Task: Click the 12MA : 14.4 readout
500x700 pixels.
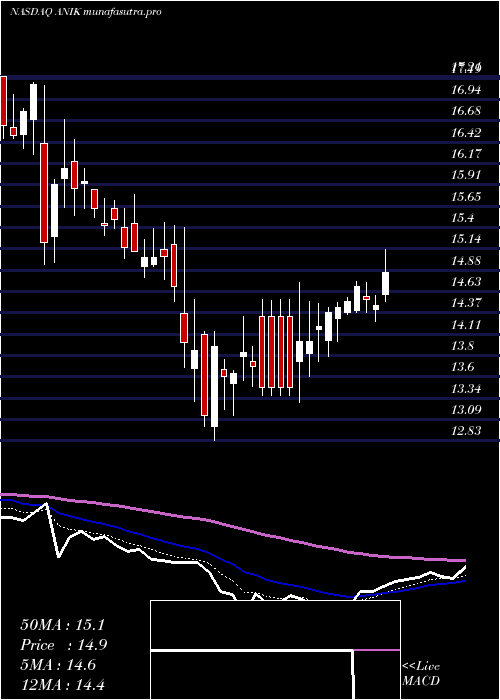Action: coord(62,685)
